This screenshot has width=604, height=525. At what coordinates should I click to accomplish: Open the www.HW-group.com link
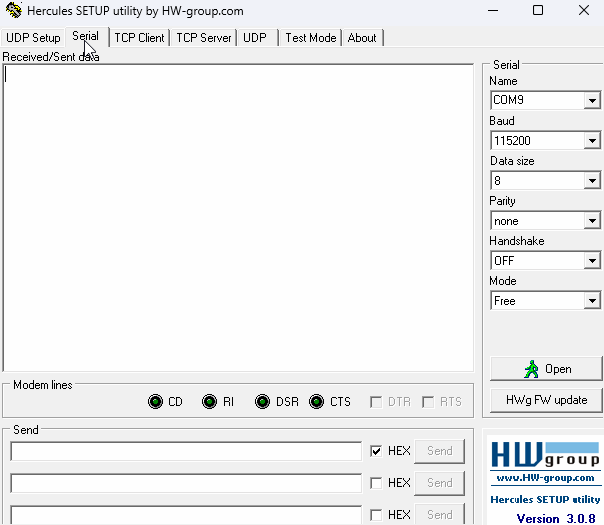(x=544, y=479)
